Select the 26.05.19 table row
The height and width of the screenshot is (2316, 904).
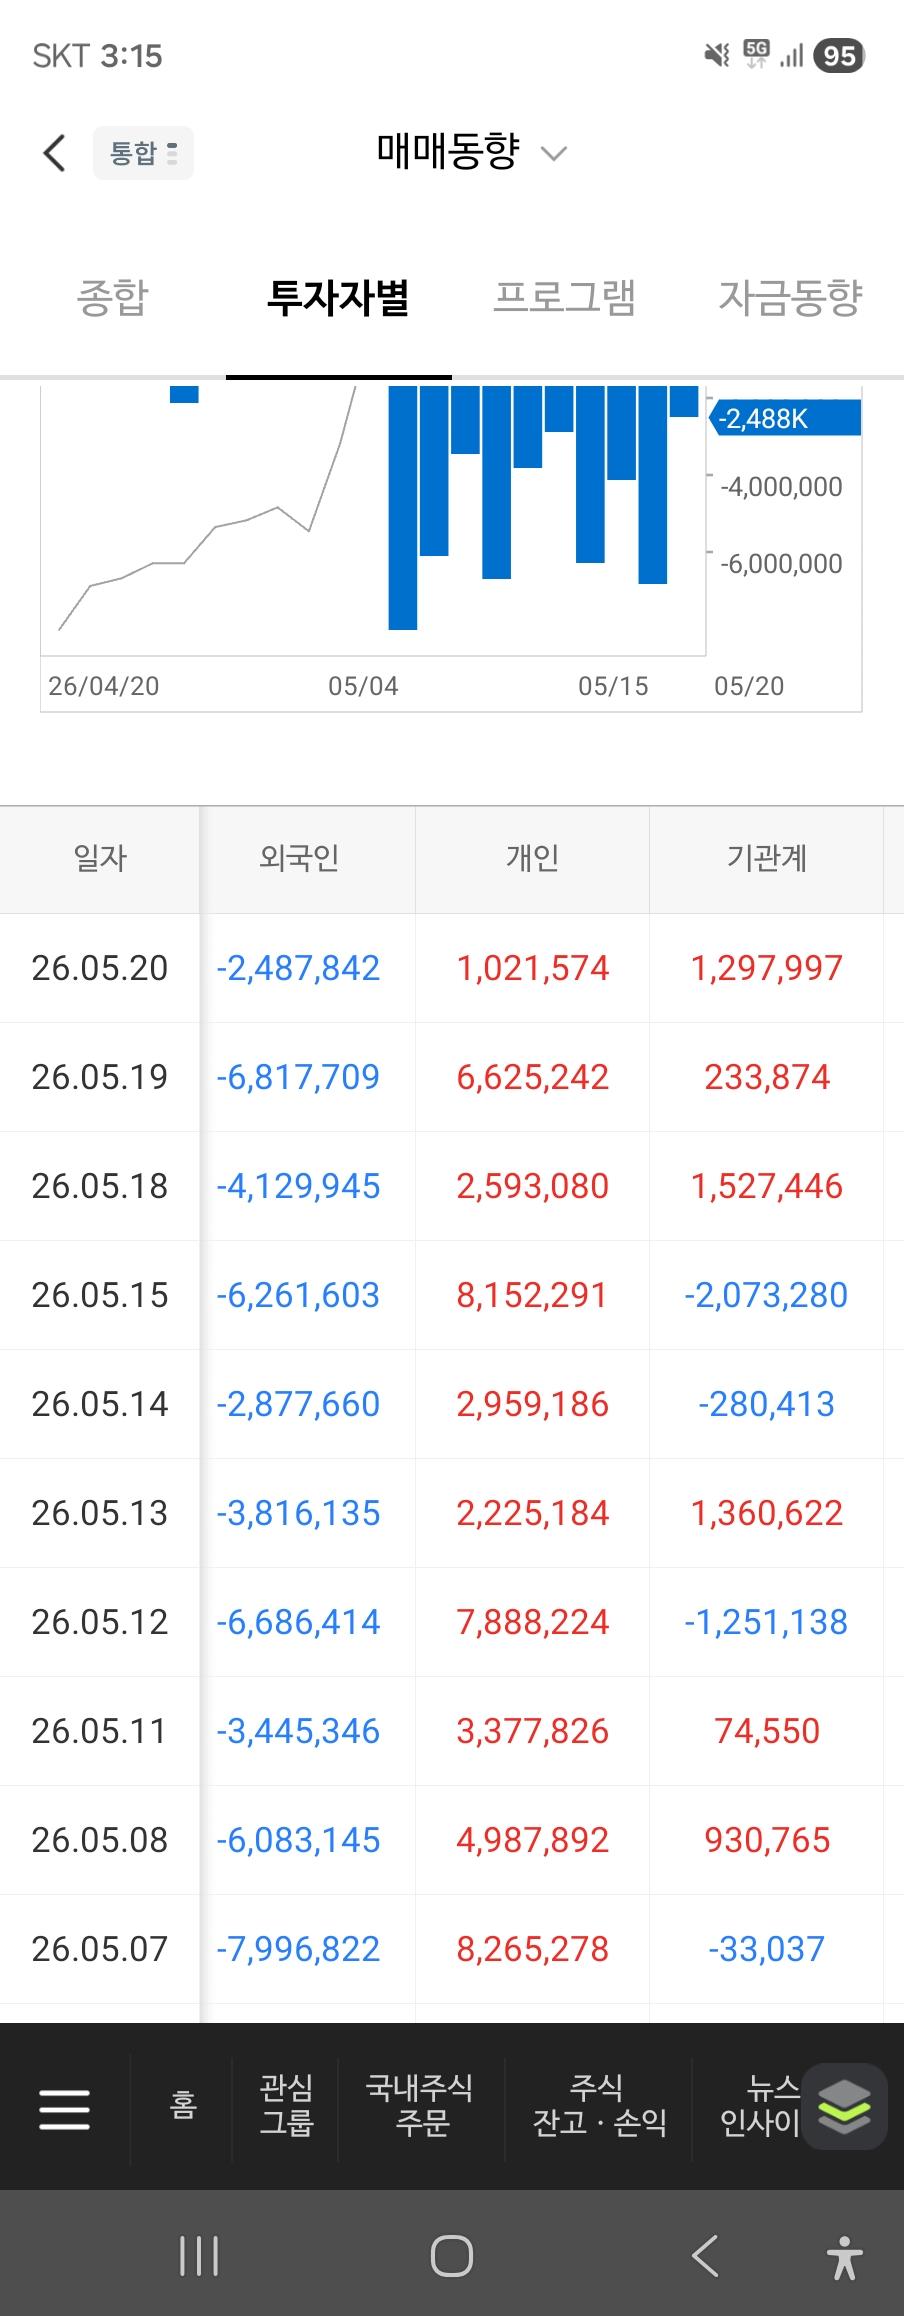[x=452, y=1077]
